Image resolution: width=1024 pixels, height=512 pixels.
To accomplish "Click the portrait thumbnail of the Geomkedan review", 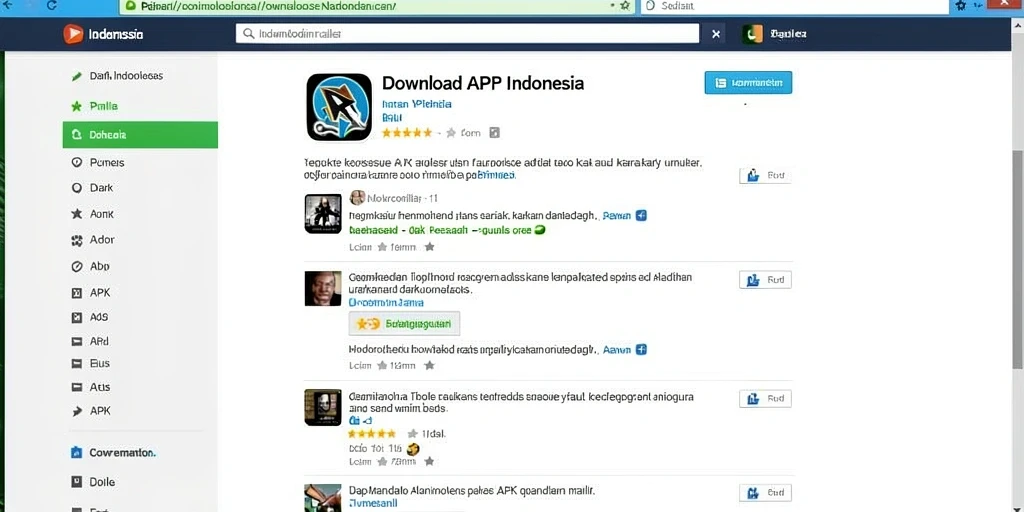I will [323, 288].
